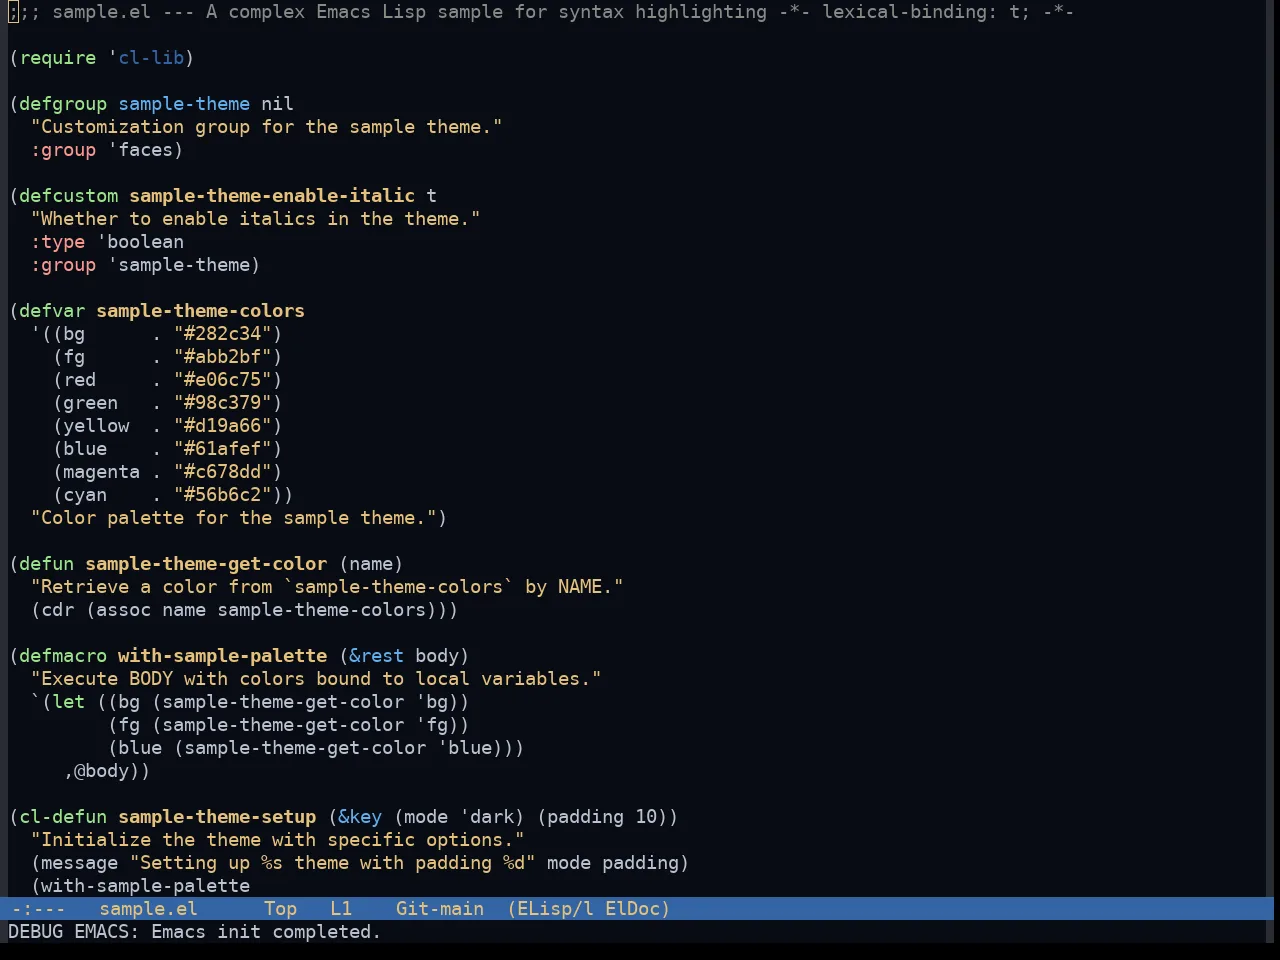Click the cl-defun keyword
1280x960 pixels.
tap(63, 817)
